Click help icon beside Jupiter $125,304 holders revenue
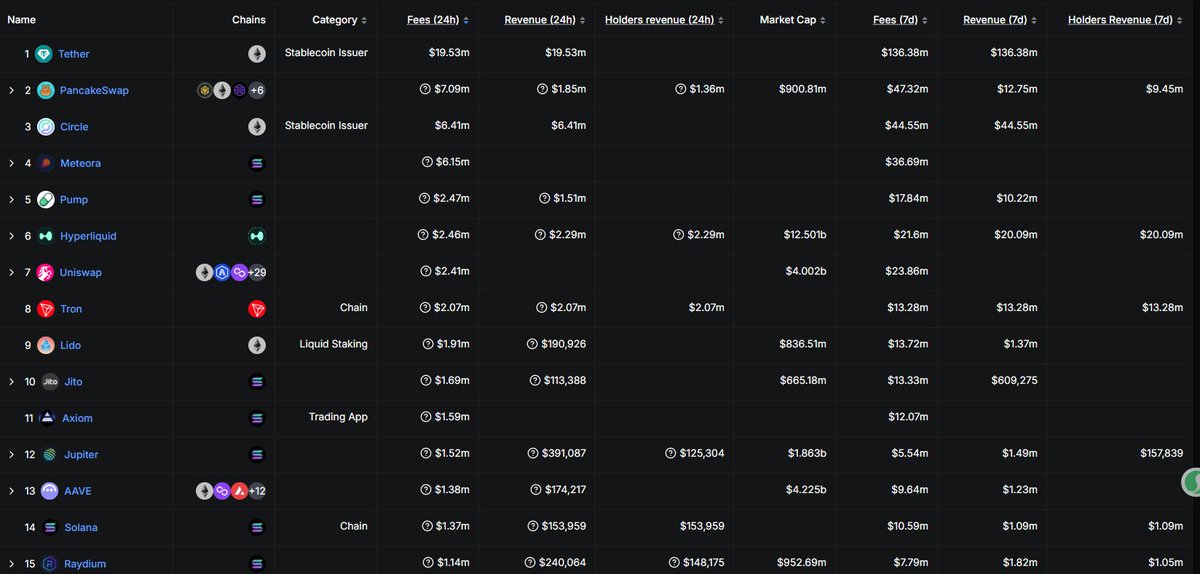The image size is (1200, 574). (x=670, y=454)
